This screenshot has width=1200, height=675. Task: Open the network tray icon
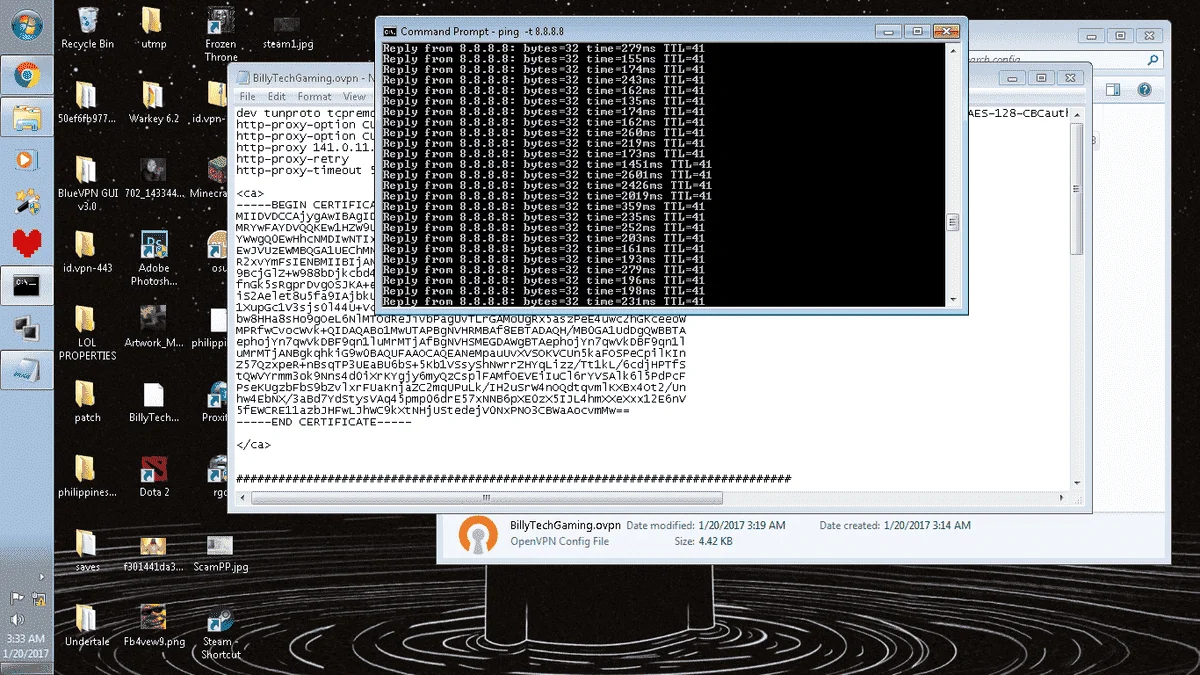(x=39, y=598)
